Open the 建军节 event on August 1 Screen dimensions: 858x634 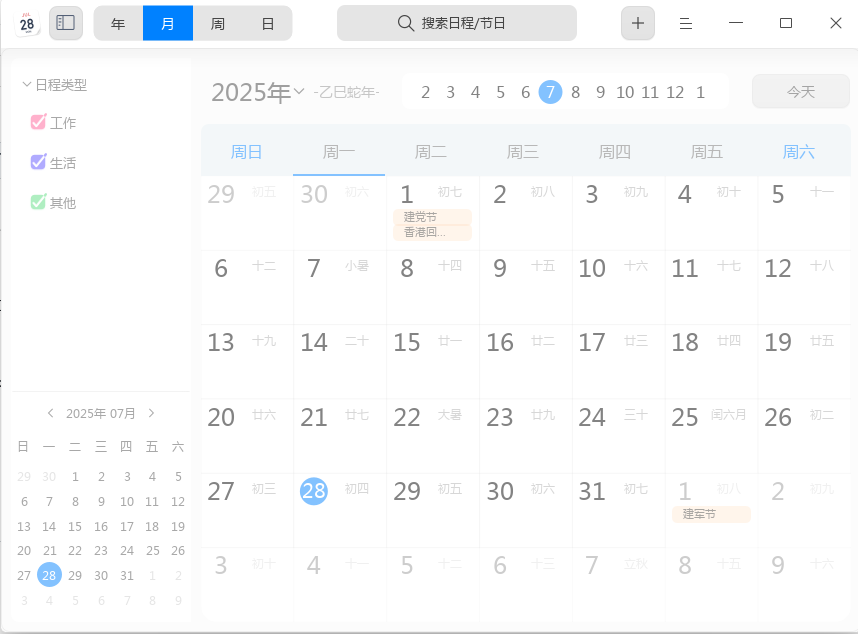pos(711,514)
